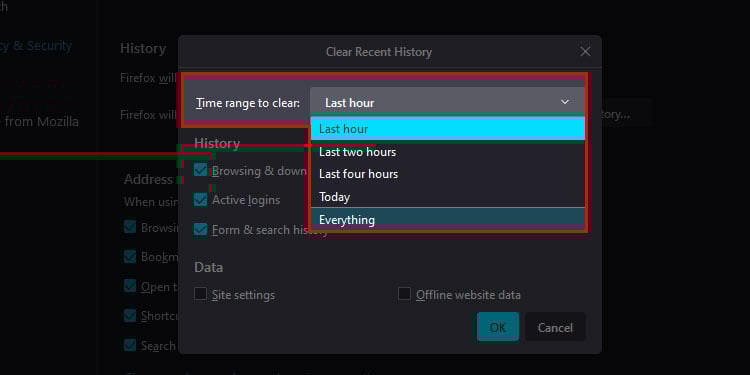The image size is (750, 375).
Task: Enable Offline website data checkbox
Action: [404, 294]
